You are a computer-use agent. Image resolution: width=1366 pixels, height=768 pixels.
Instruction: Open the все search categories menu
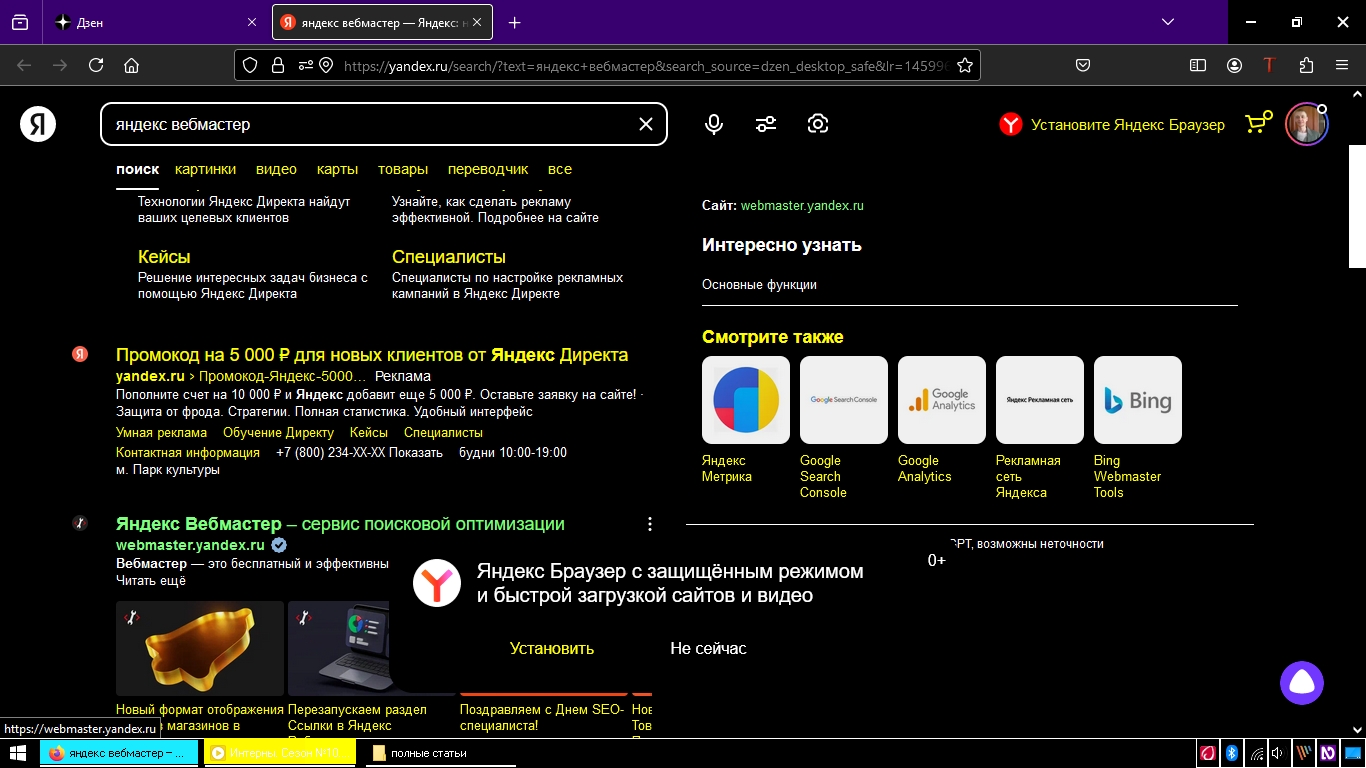560,169
